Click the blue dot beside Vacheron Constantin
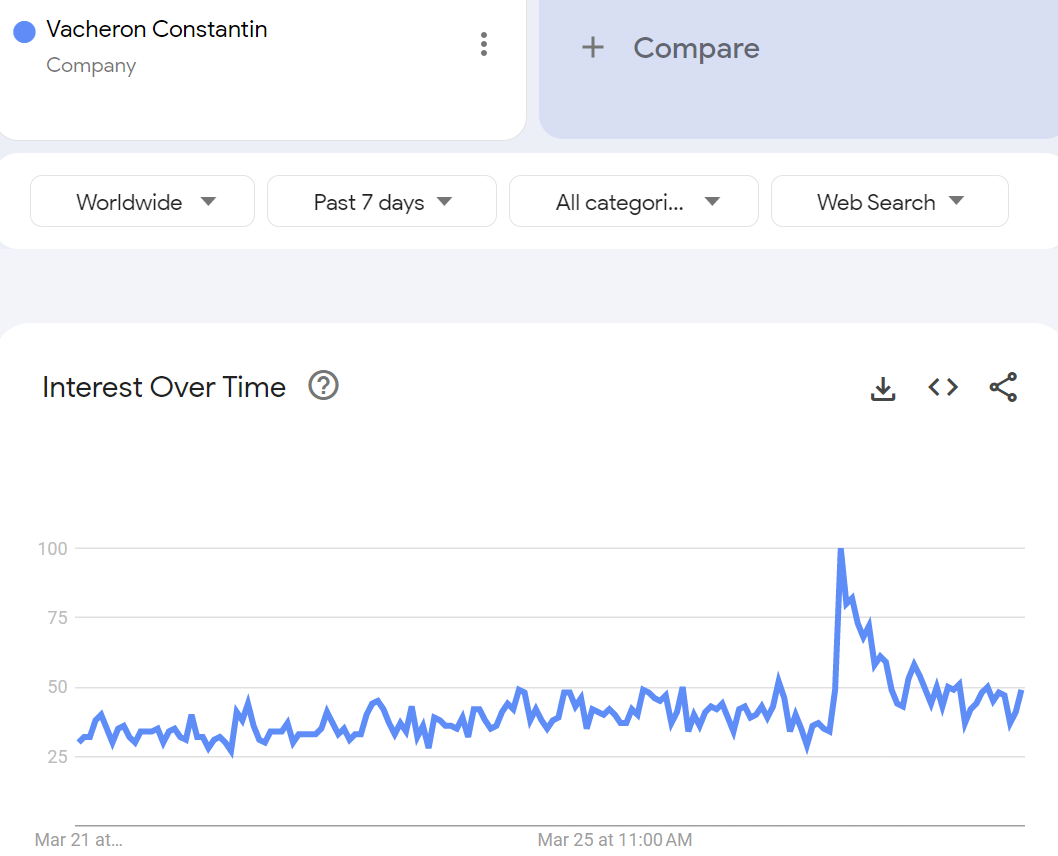This screenshot has width=1058, height=856. (x=25, y=31)
